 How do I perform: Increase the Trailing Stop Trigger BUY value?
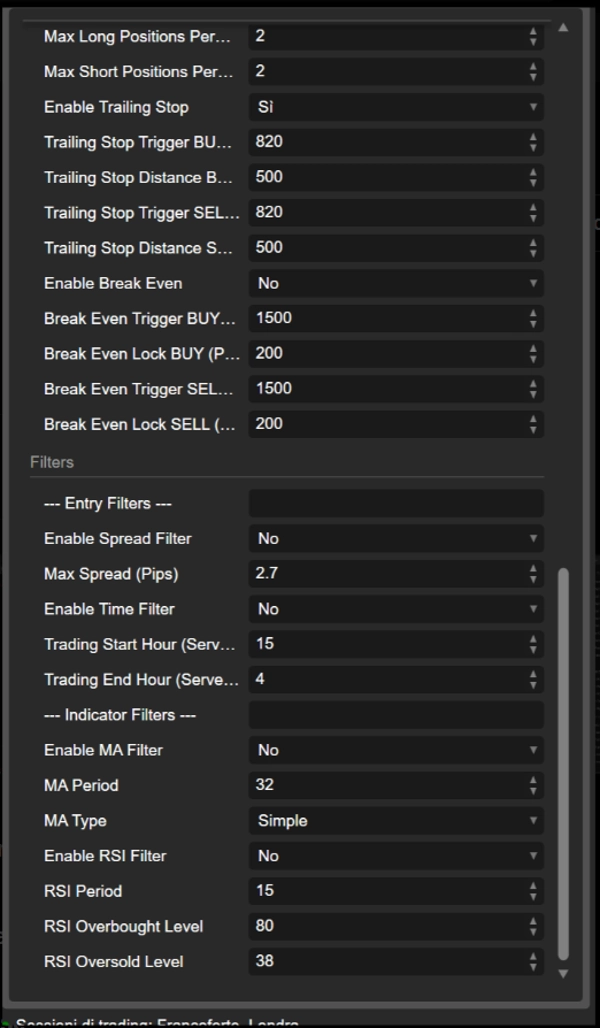[x=533, y=138]
